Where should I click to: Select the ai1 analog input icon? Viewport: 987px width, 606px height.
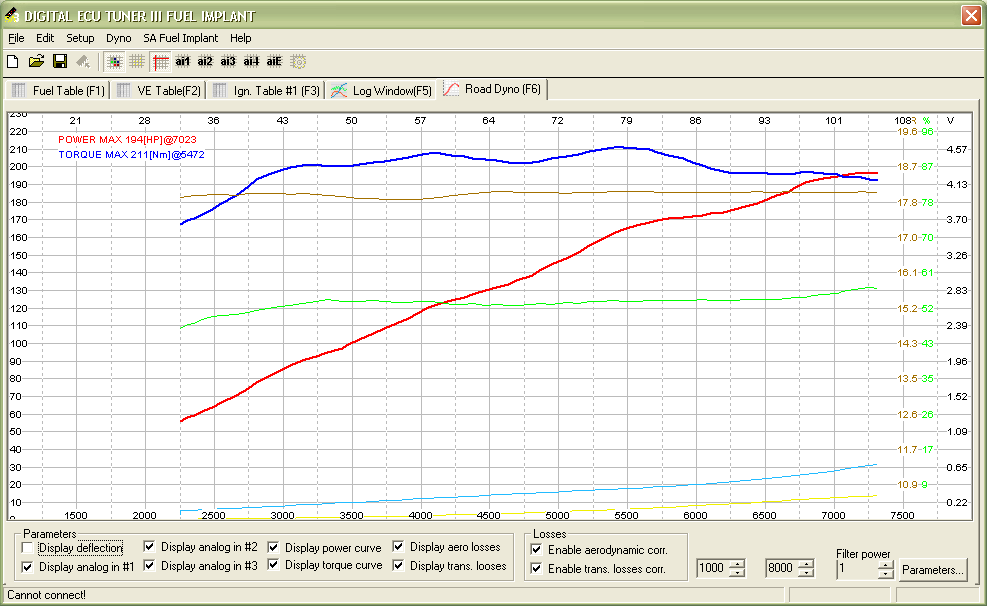183,61
